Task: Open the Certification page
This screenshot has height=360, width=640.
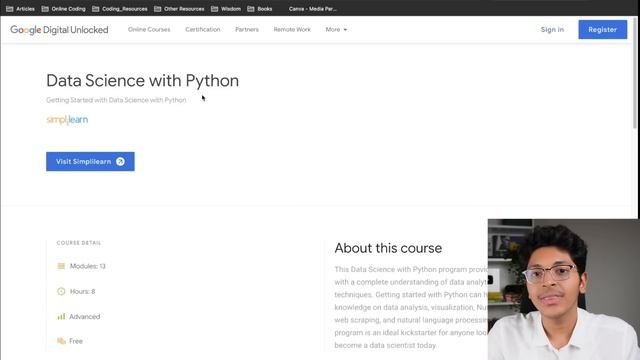Action: pyautogui.click(x=202, y=29)
